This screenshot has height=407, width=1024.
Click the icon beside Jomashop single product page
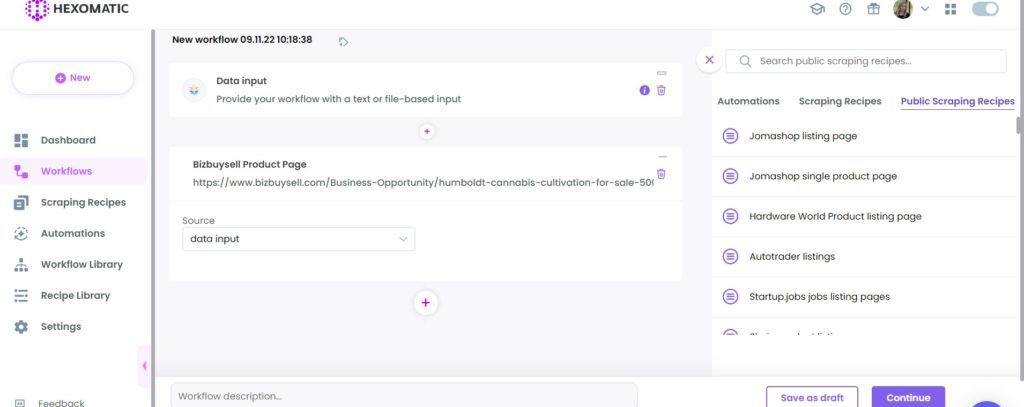tap(730, 176)
